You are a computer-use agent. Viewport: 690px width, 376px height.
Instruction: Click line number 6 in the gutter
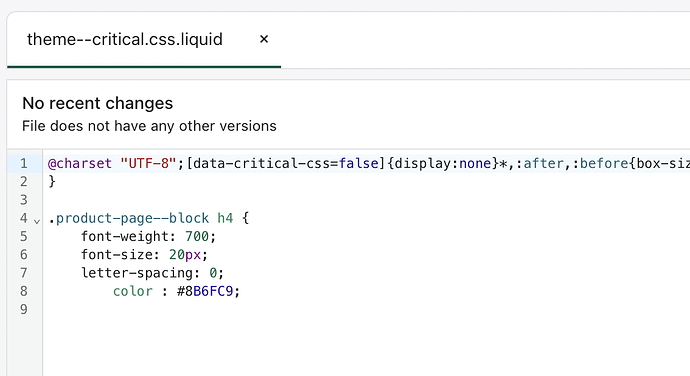[24, 254]
